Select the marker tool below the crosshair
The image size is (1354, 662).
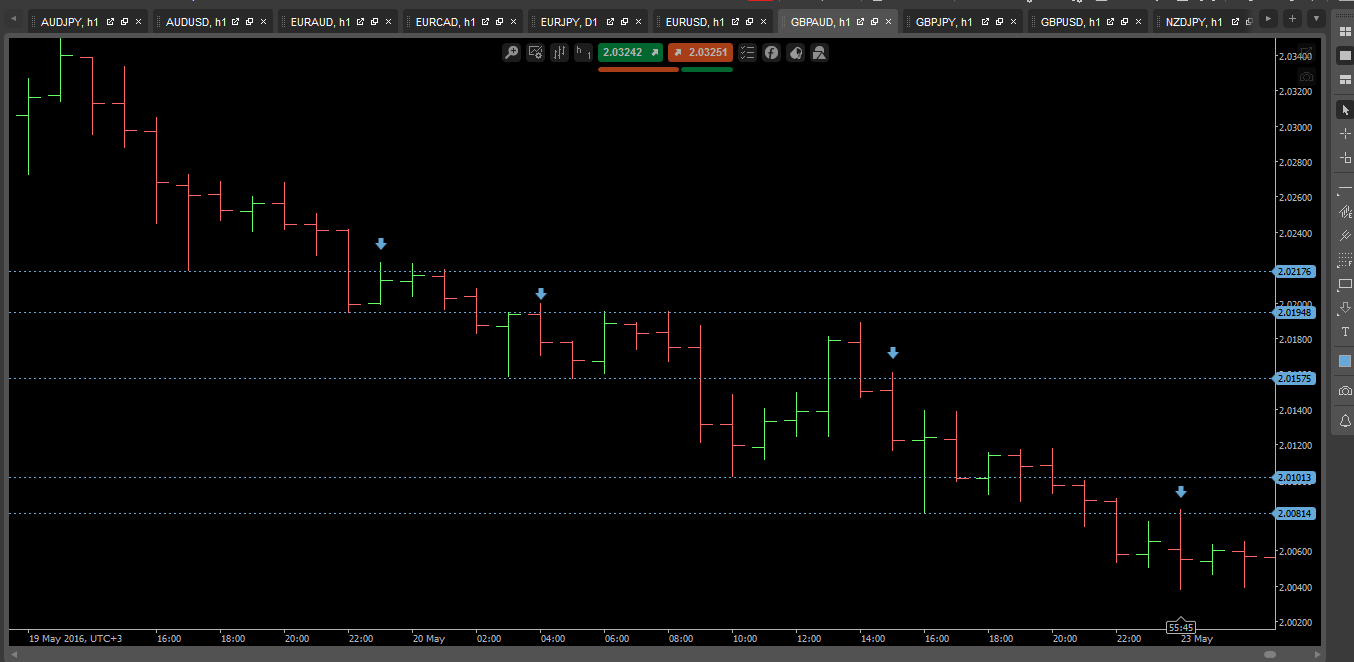(x=1345, y=158)
